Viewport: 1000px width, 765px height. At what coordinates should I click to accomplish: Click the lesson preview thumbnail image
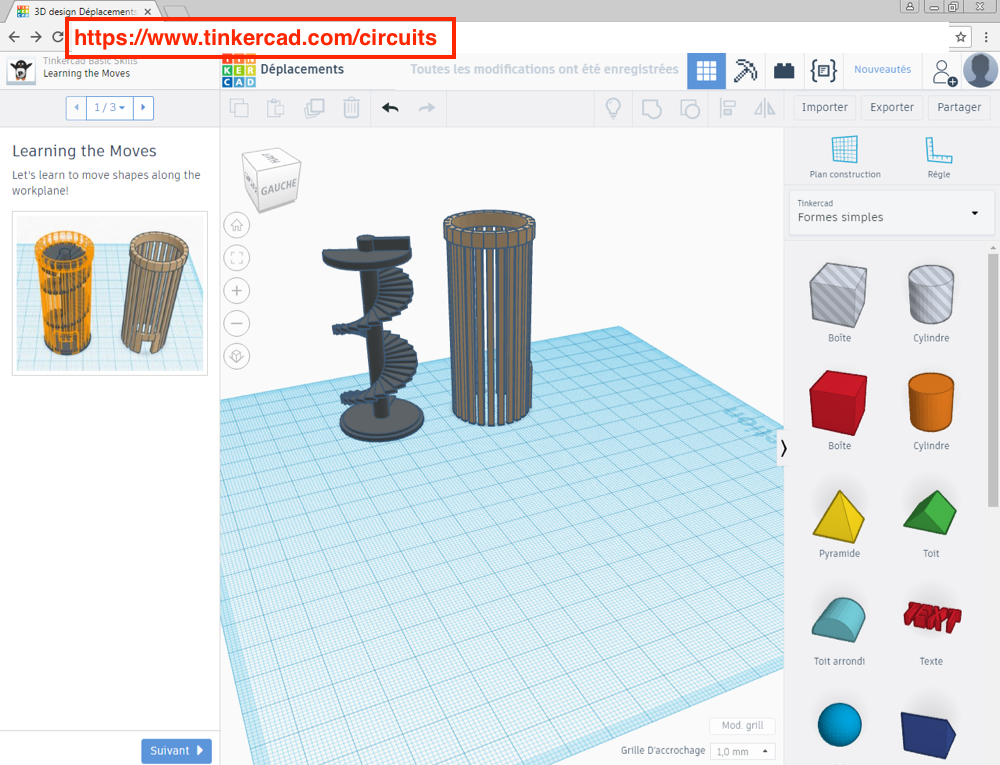(x=110, y=293)
